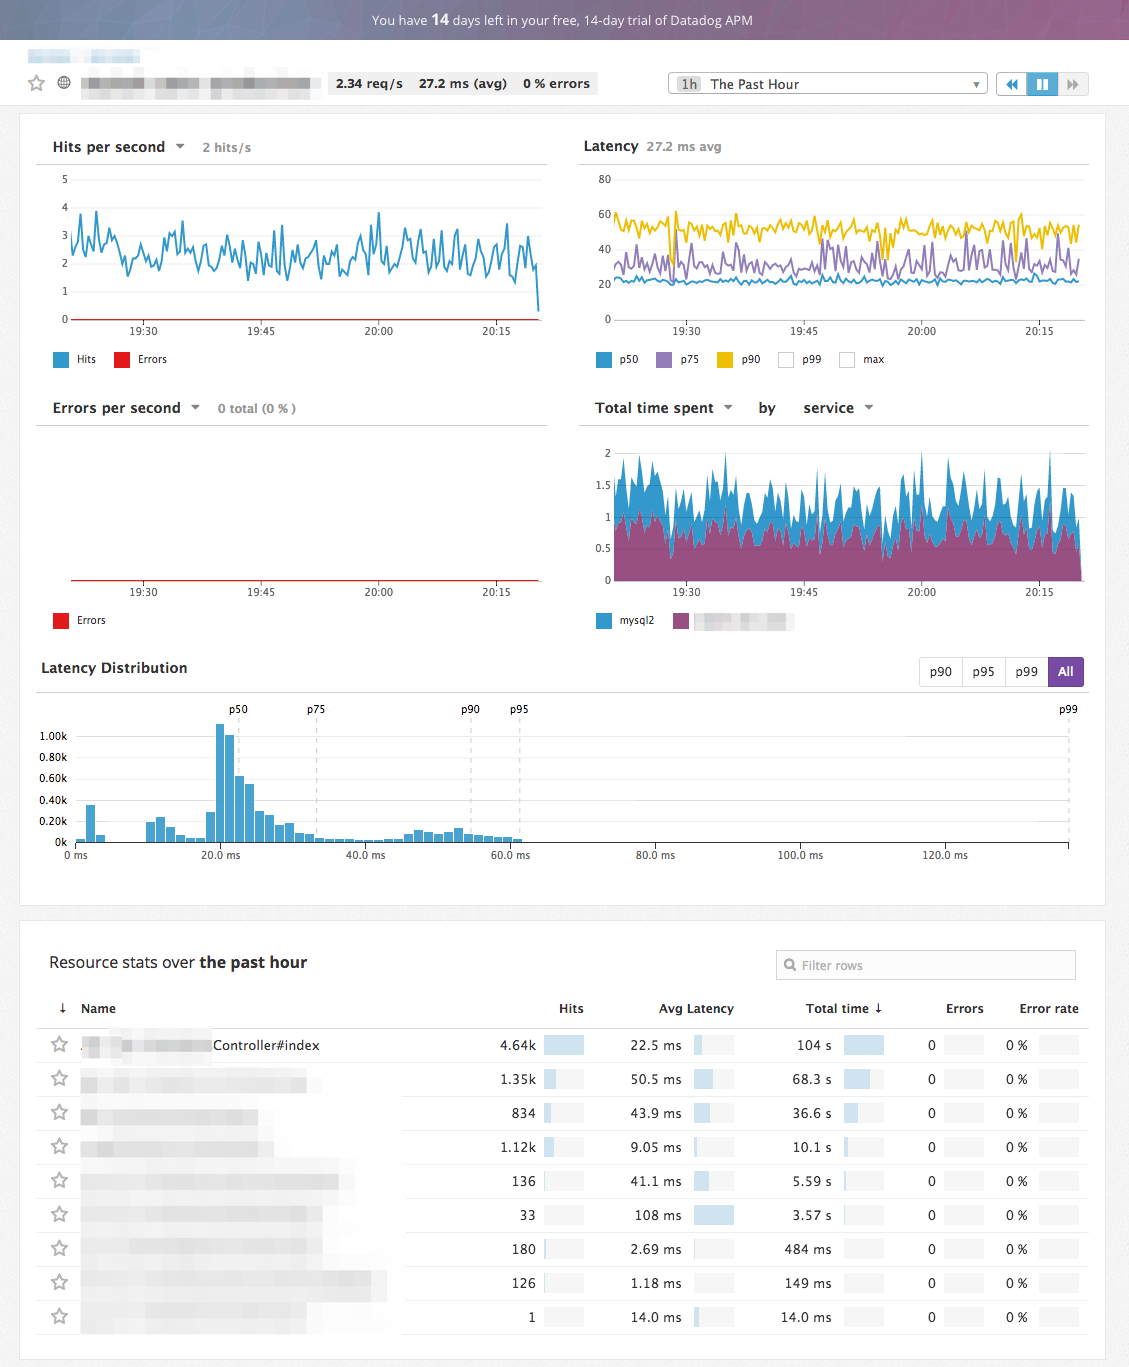Switch Latency Distribution to p90 view
The width and height of the screenshot is (1129, 1367).
point(939,671)
